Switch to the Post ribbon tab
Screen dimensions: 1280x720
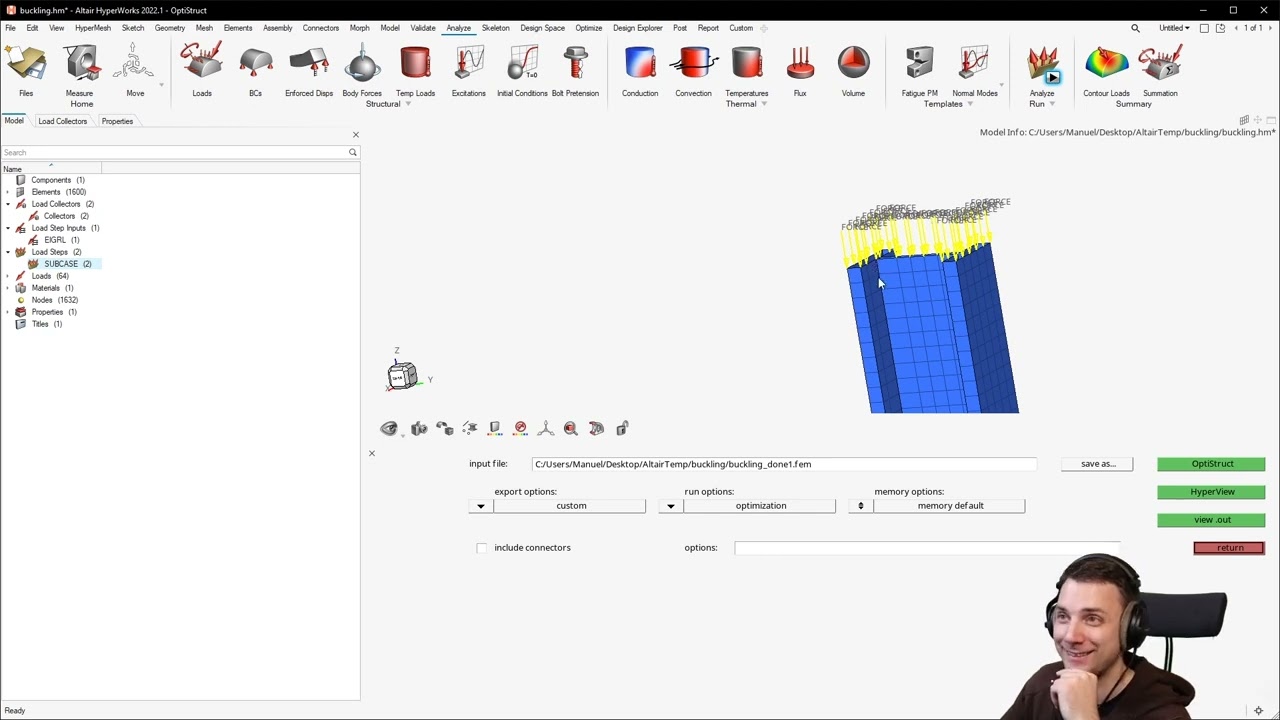point(680,28)
